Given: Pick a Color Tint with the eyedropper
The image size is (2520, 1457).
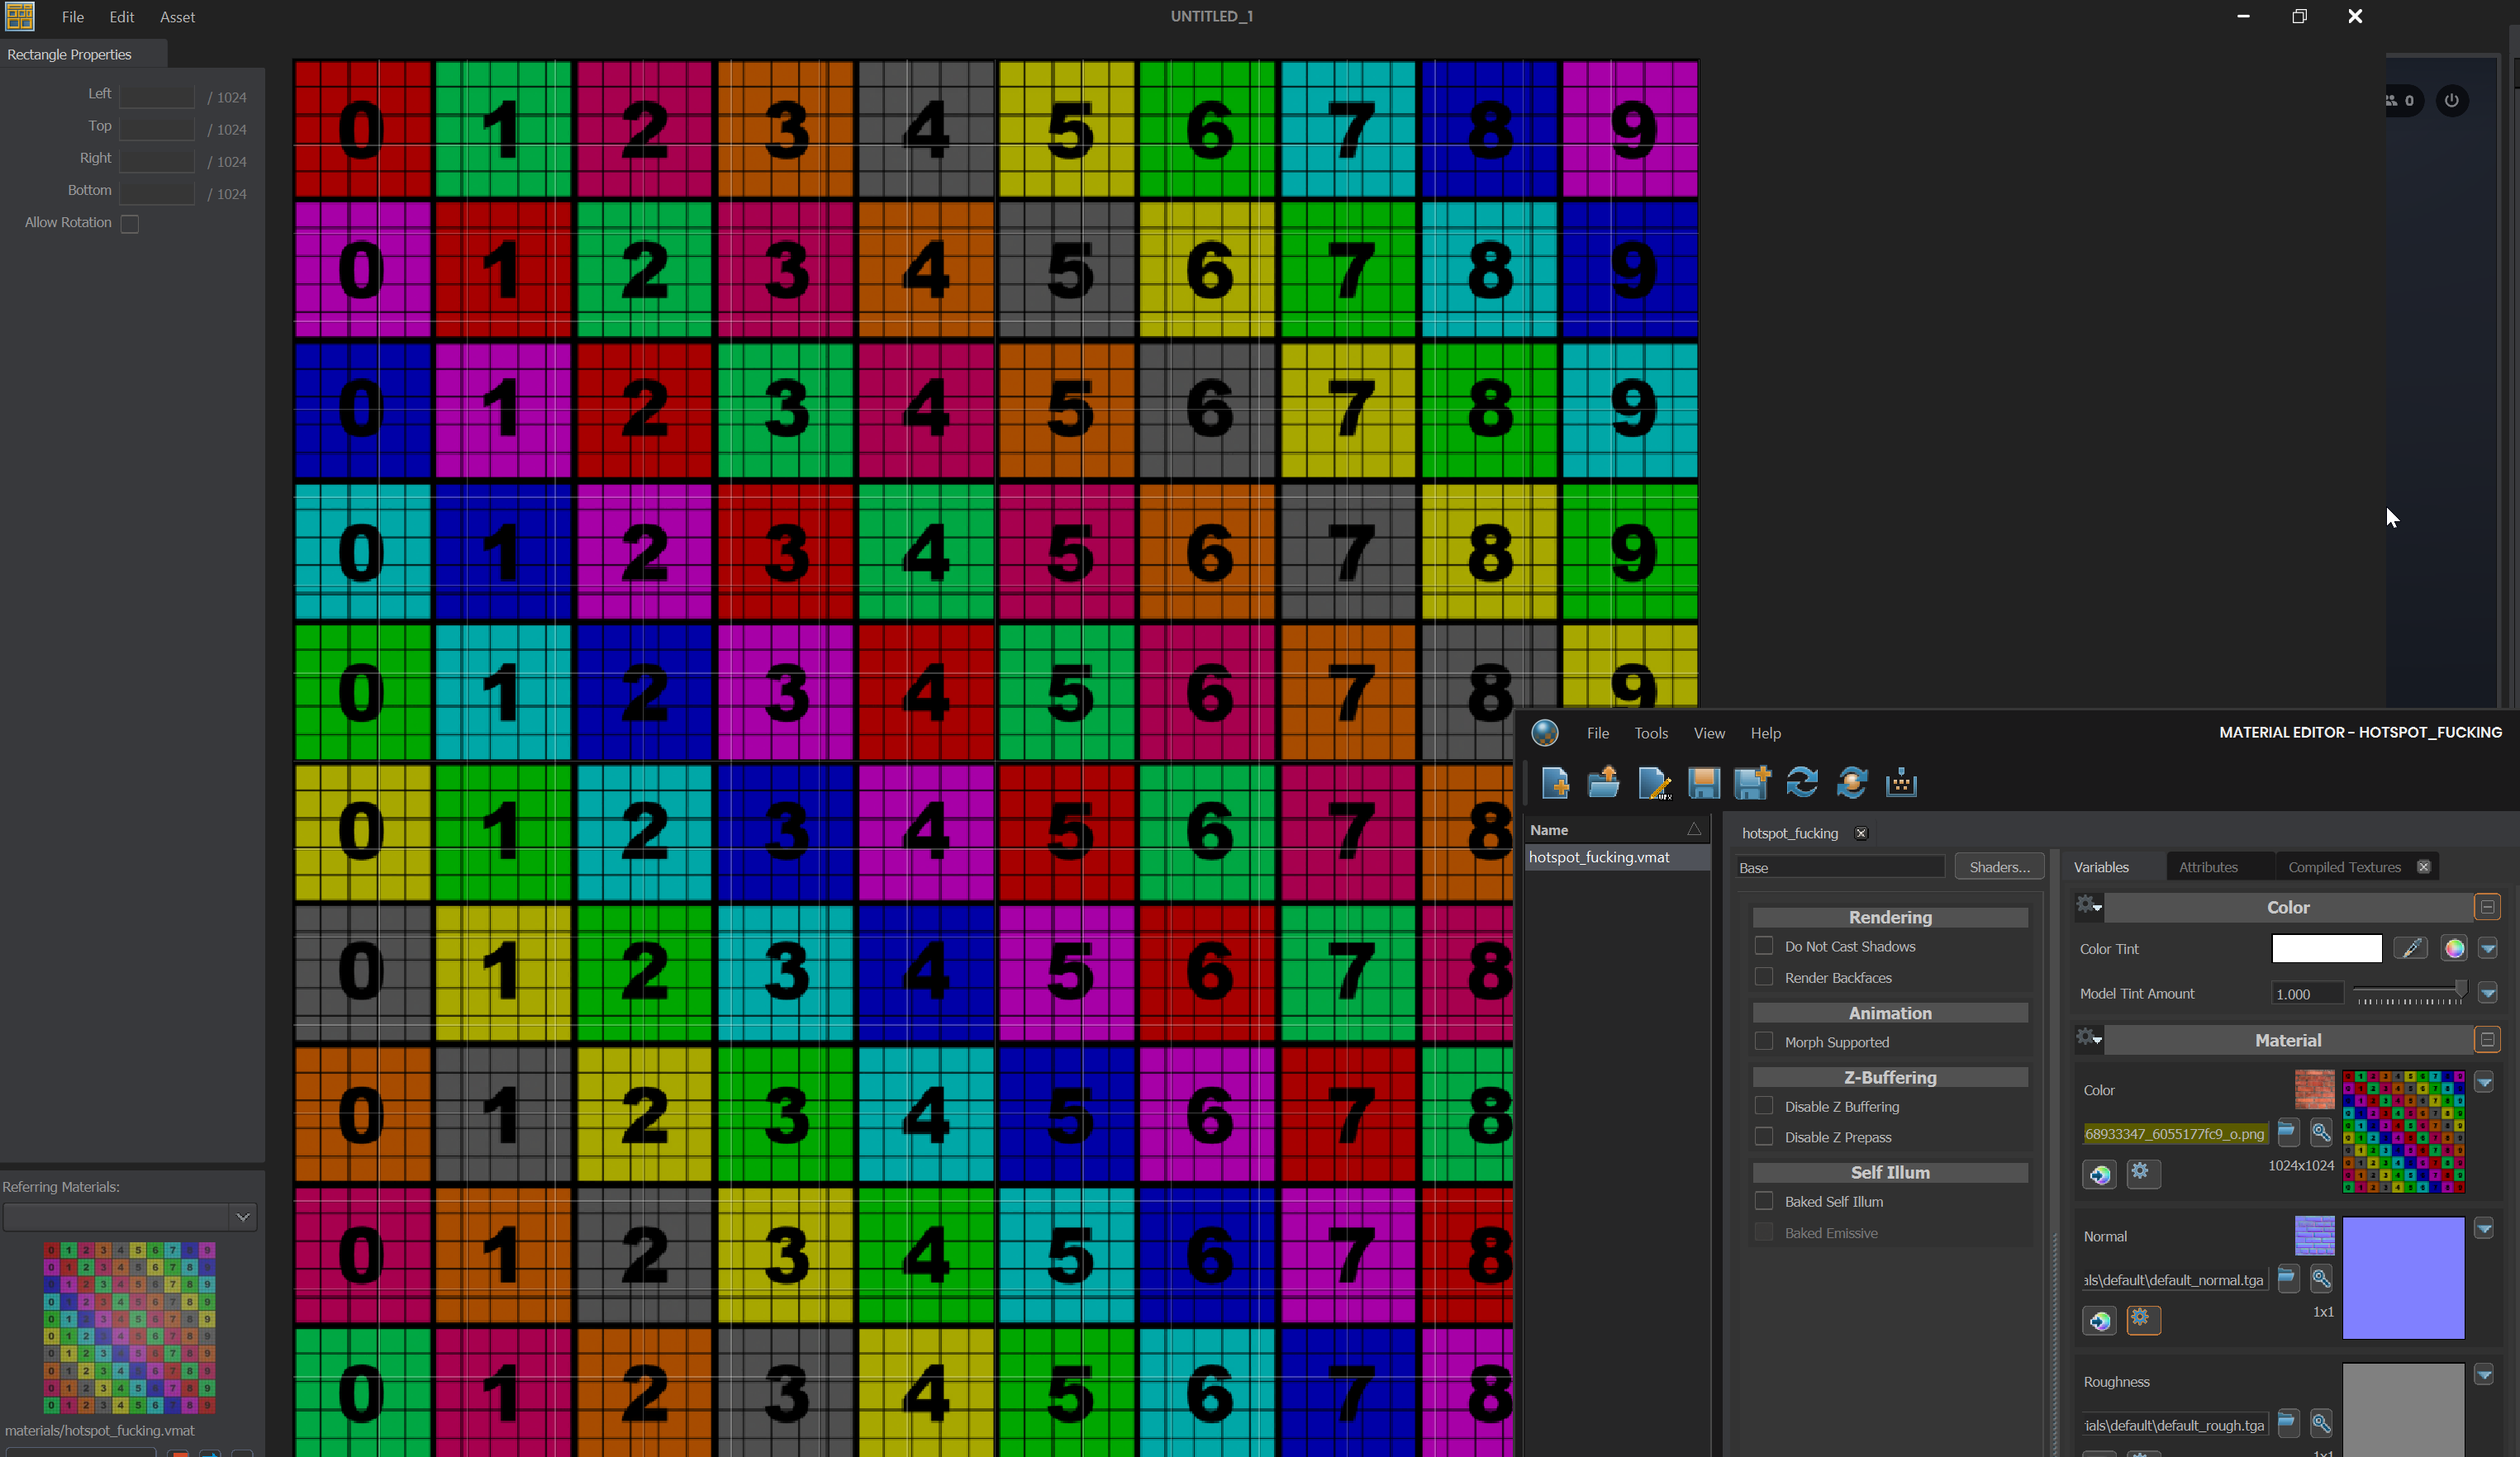Looking at the screenshot, I should [2412, 948].
